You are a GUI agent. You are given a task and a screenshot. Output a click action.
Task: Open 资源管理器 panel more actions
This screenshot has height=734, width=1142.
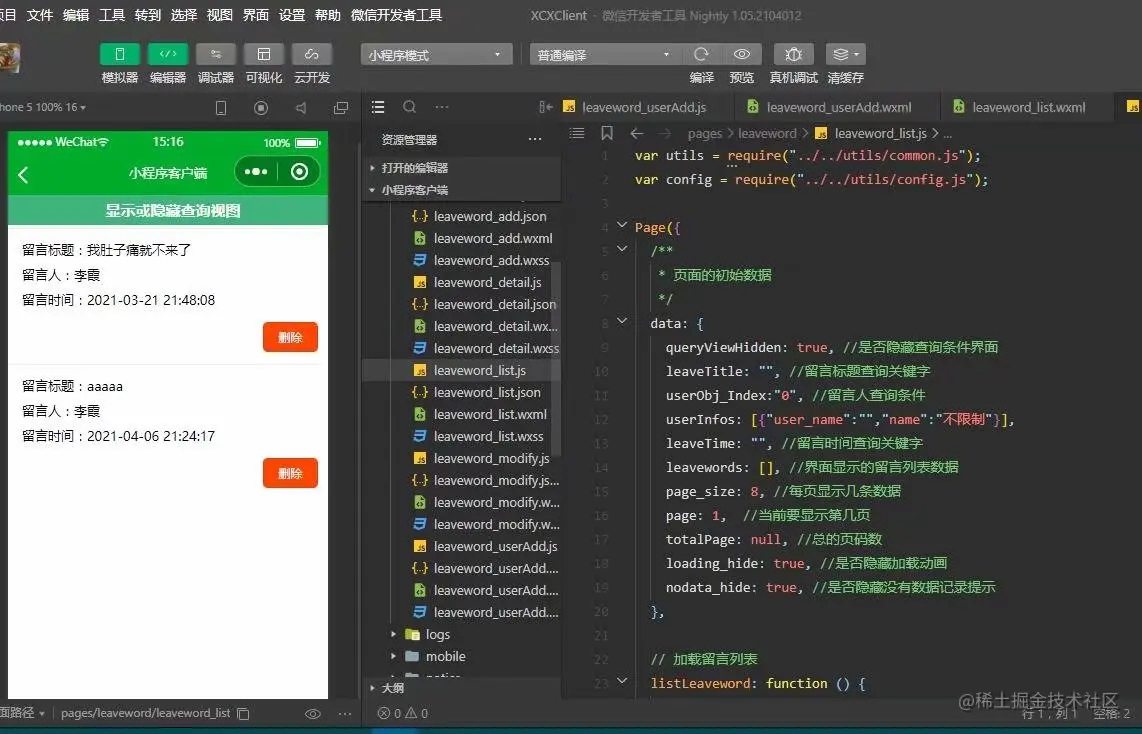535,139
